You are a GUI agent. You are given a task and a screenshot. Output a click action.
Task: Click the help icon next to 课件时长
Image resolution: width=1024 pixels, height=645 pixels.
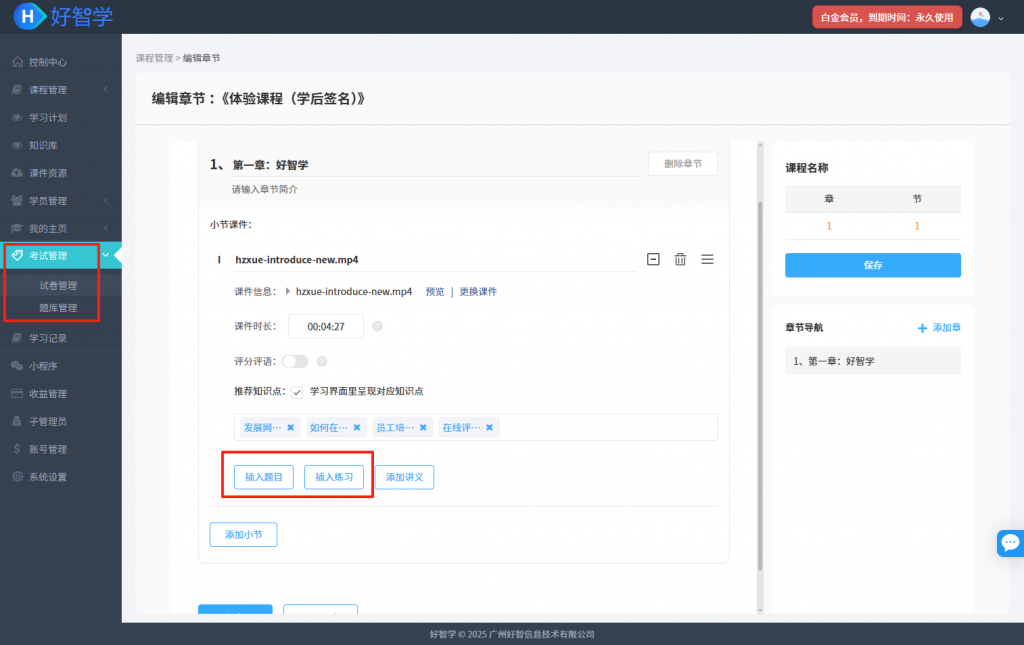tap(377, 326)
